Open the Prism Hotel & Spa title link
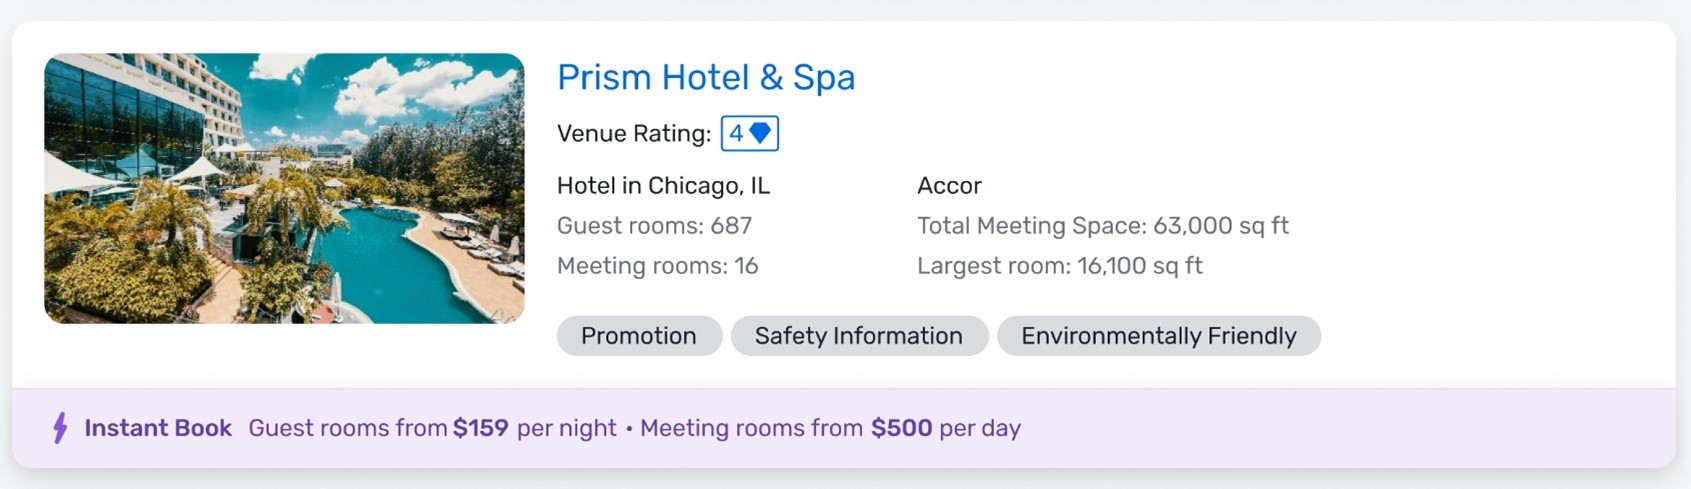1691x489 pixels. 706,77
